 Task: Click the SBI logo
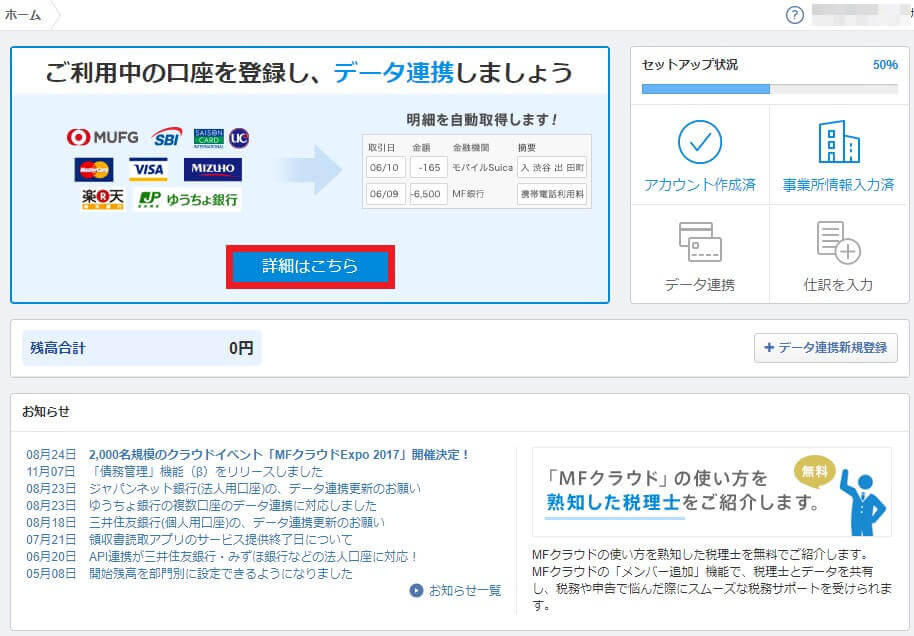(x=167, y=138)
